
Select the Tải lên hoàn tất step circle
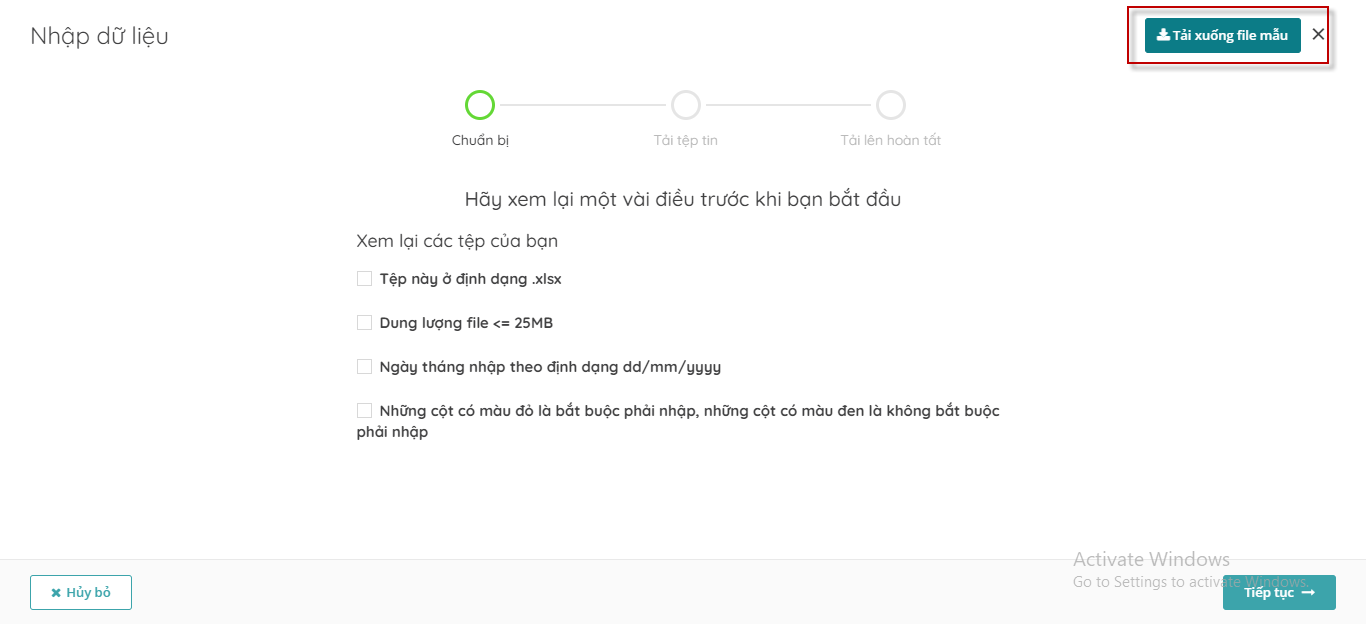pos(891,105)
